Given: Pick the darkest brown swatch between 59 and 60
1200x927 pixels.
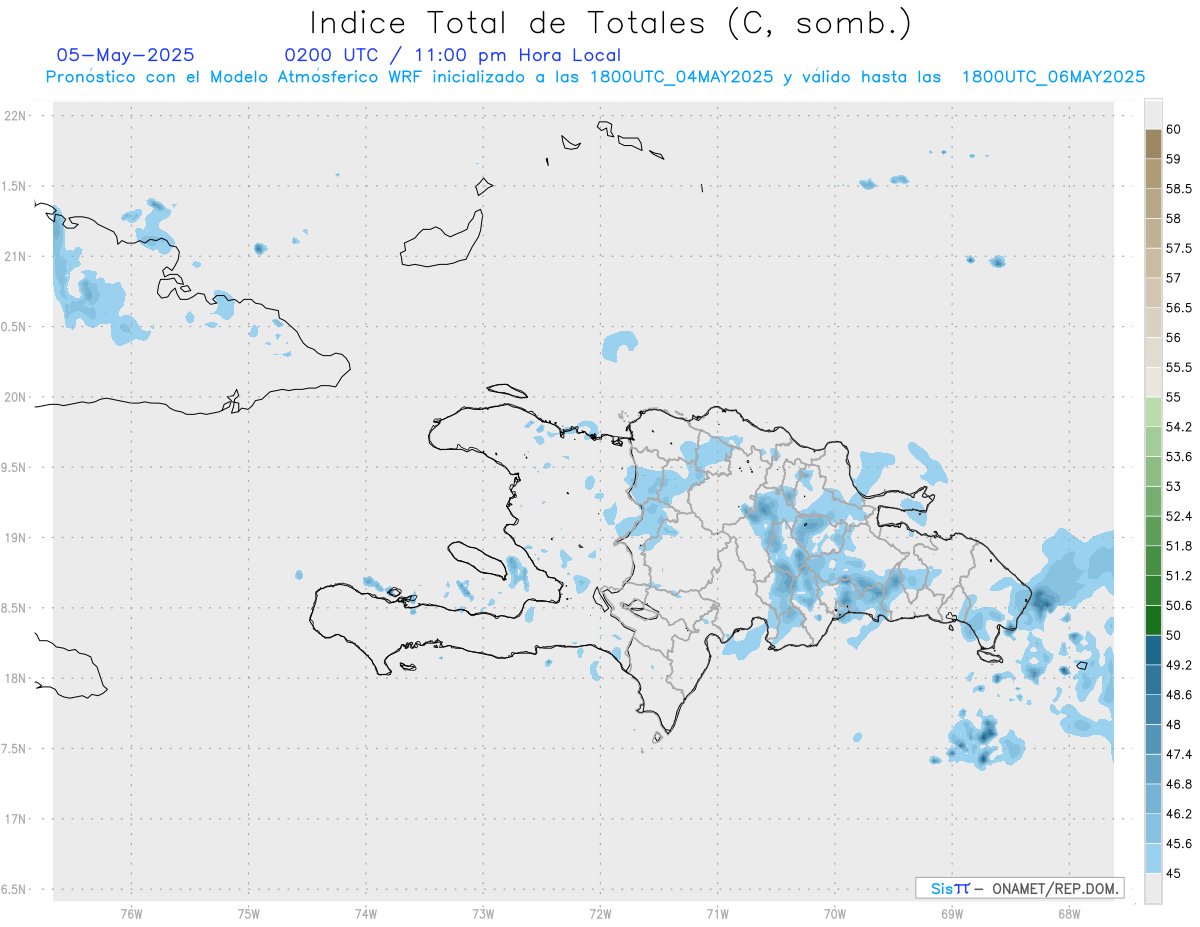Looking at the screenshot, I should [1153, 144].
